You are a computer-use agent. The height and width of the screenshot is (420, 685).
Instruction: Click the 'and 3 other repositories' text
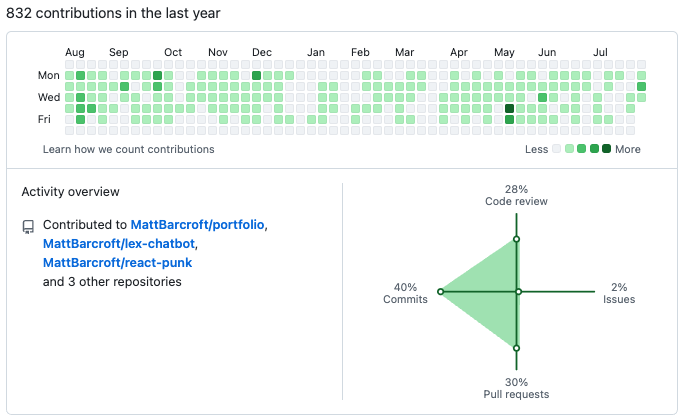tap(112, 282)
